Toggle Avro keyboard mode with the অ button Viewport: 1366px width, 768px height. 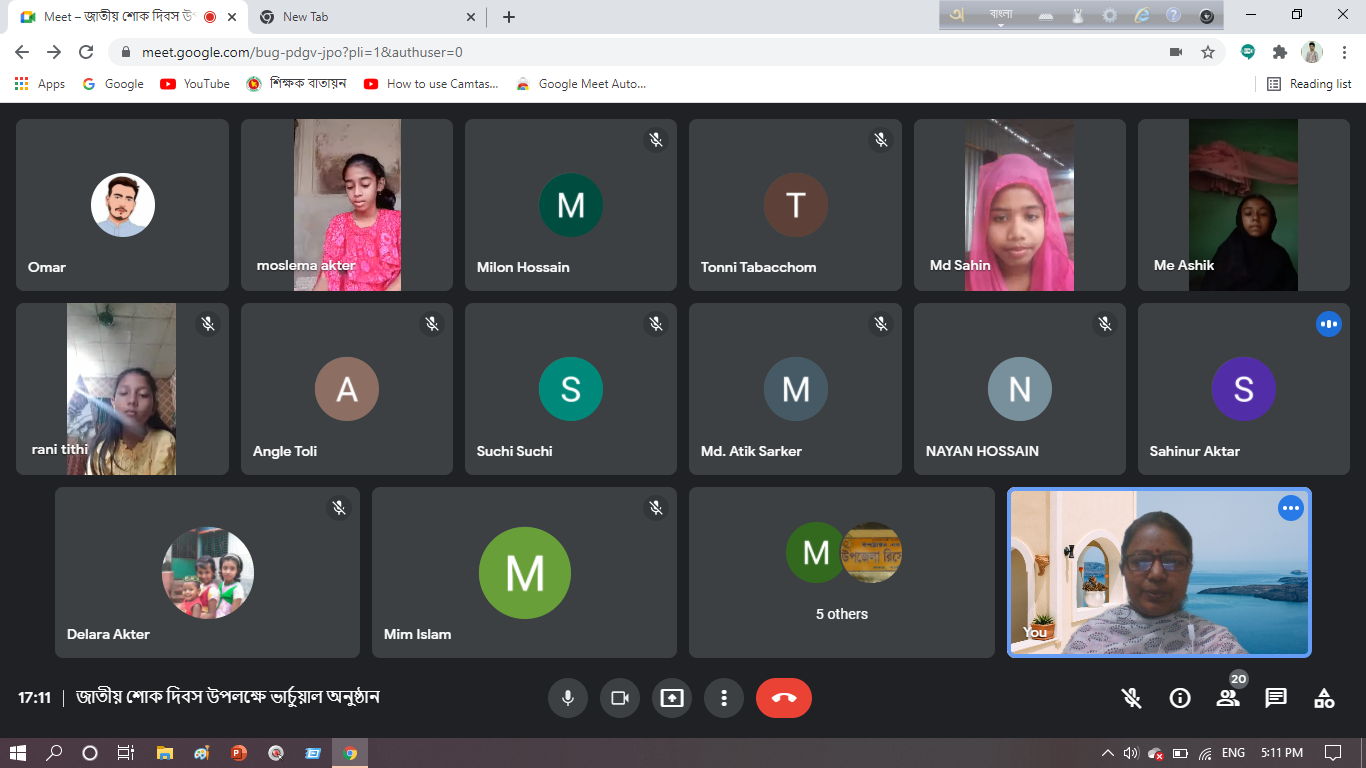coord(957,15)
